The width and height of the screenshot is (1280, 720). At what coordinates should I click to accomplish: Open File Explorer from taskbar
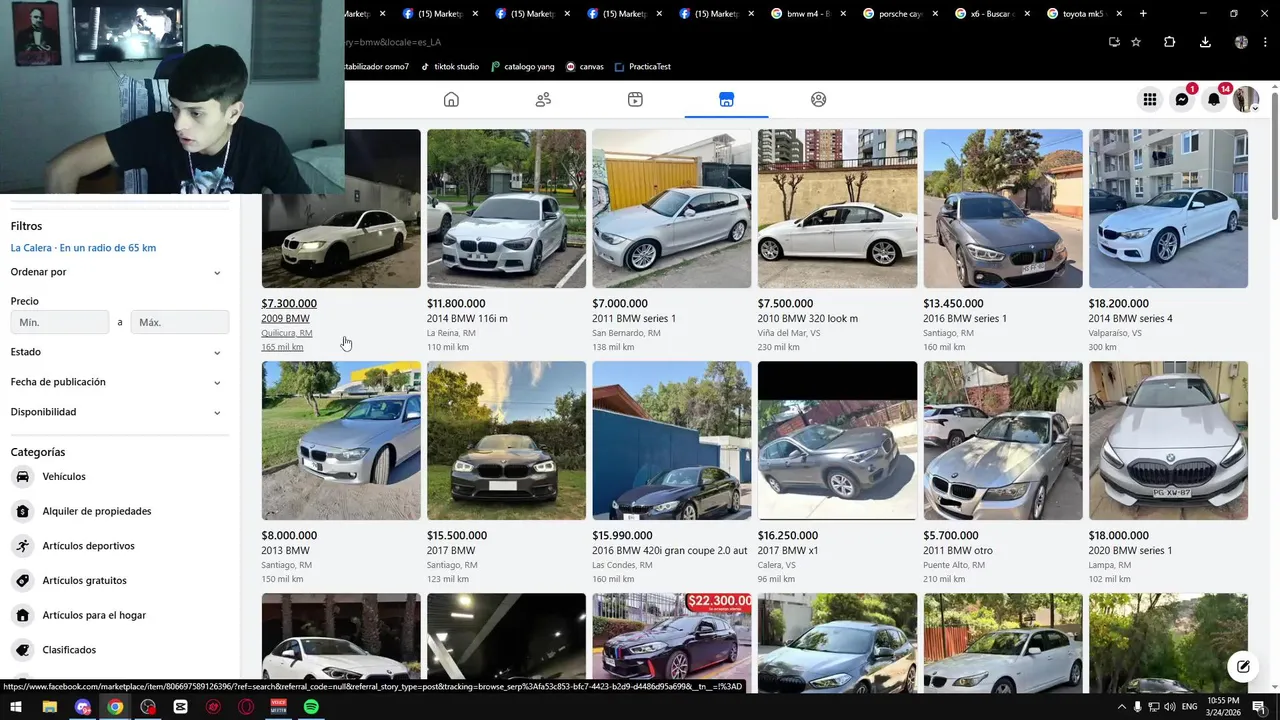click(x=49, y=707)
